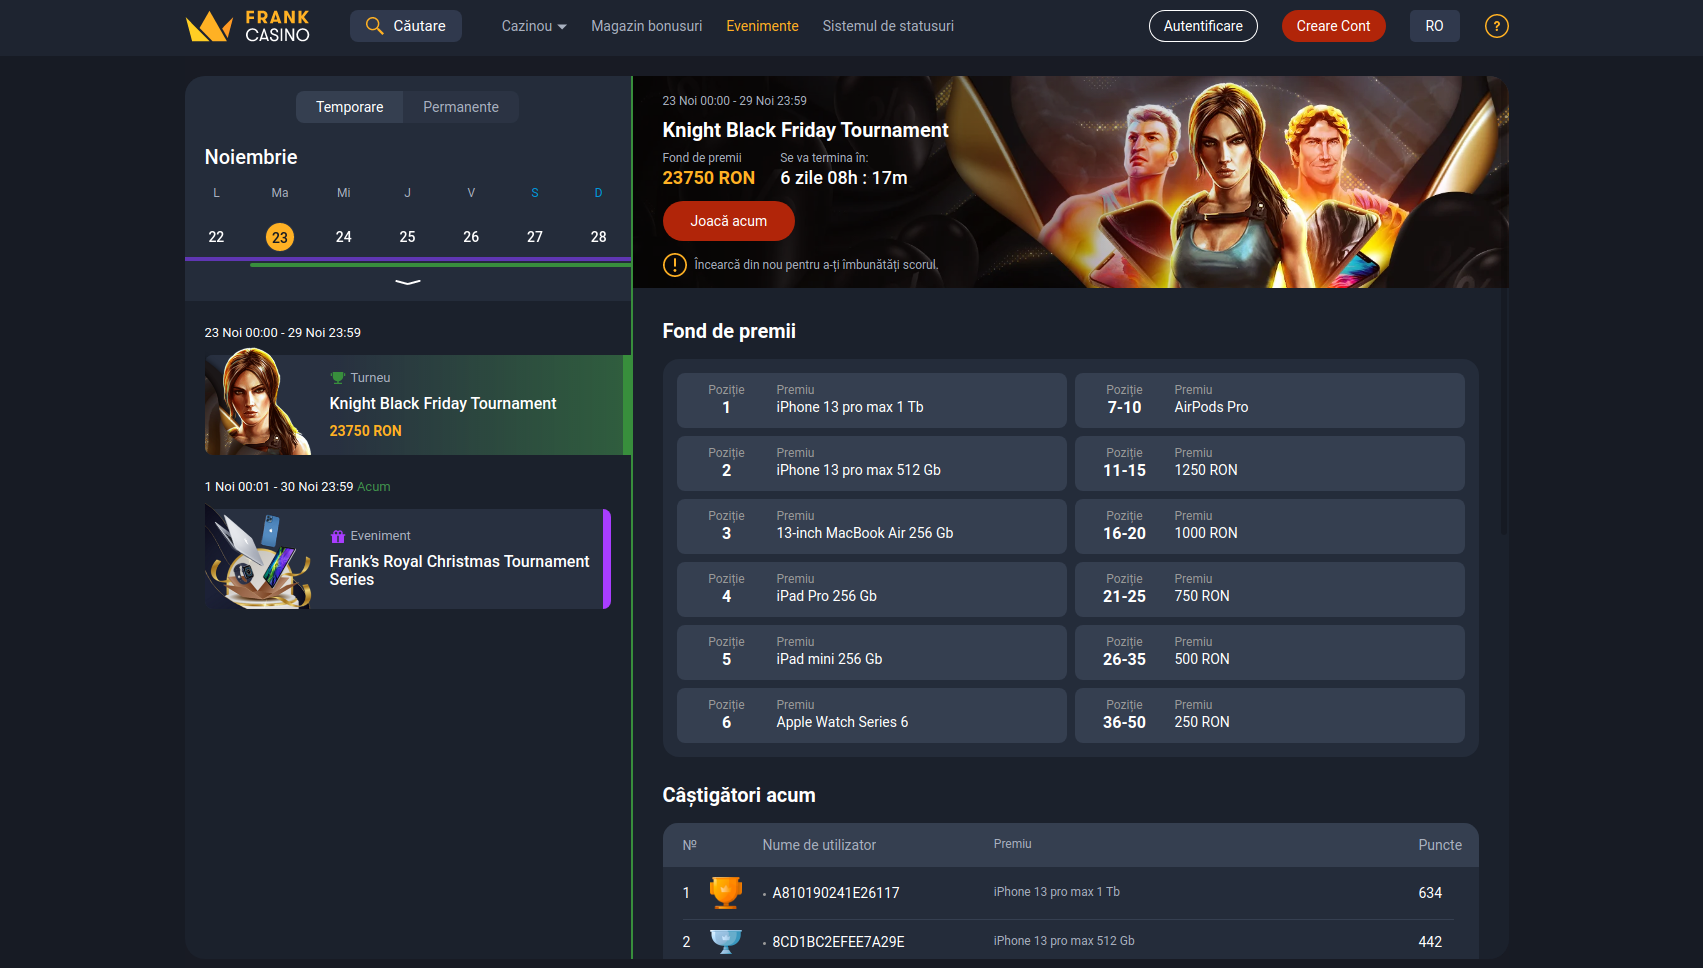Expand the calendar with the chevron

(408, 282)
